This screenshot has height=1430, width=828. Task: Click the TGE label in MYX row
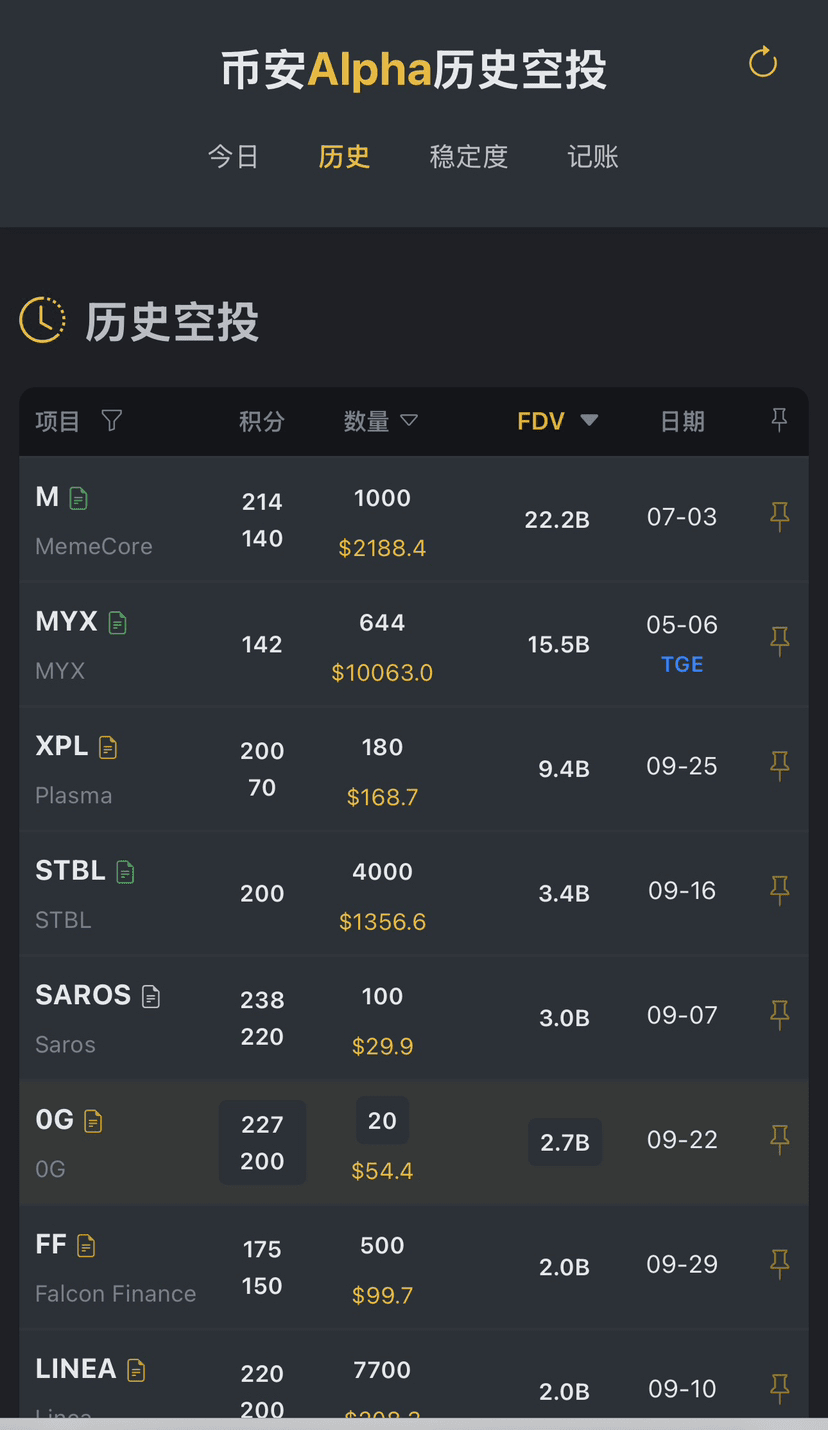tap(682, 665)
